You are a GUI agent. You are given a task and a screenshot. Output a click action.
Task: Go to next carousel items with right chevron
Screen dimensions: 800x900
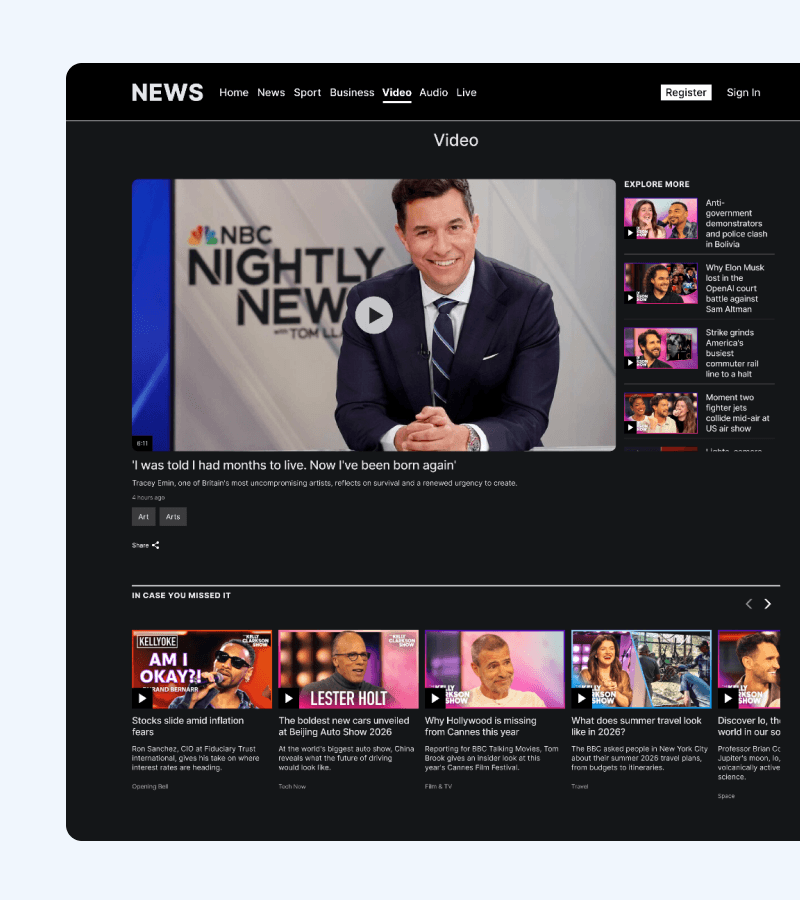click(767, 604)
